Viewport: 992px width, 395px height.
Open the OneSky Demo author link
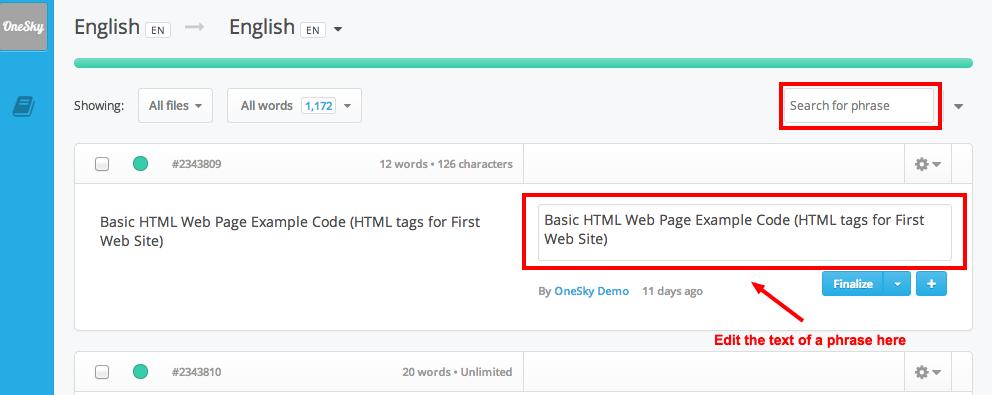pos(592,291)
